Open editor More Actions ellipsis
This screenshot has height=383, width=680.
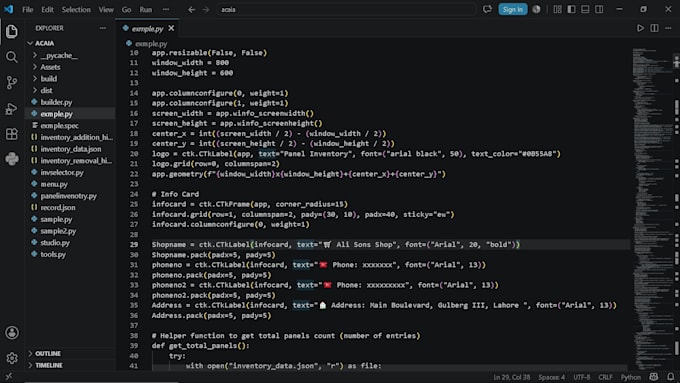[668, 28]
